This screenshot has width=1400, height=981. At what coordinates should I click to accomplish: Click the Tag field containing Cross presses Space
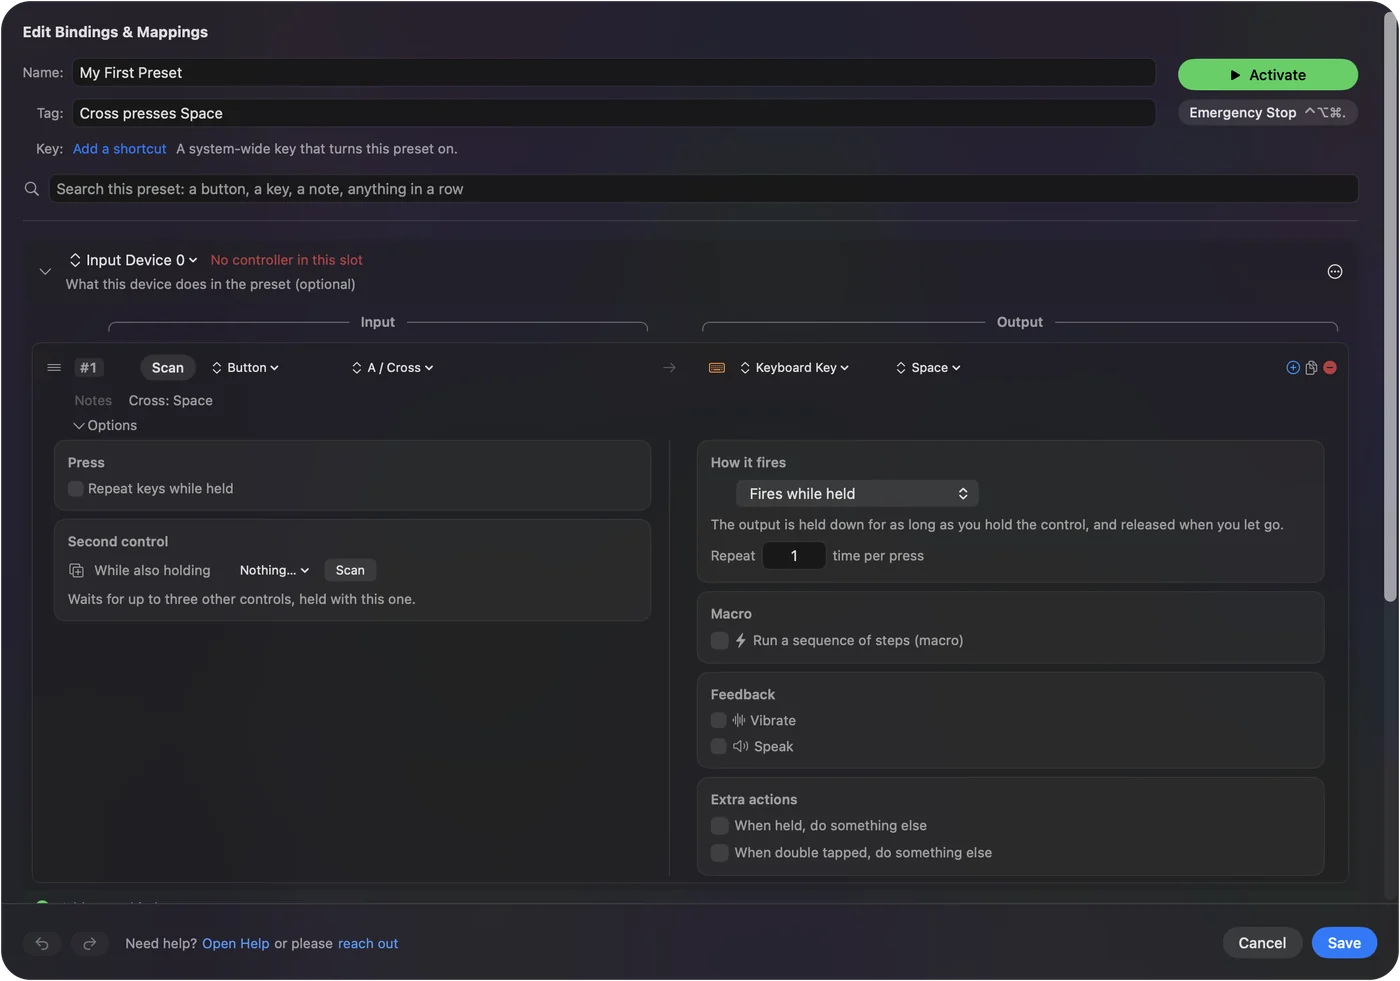pyautogui.click(x=614, y=113)
